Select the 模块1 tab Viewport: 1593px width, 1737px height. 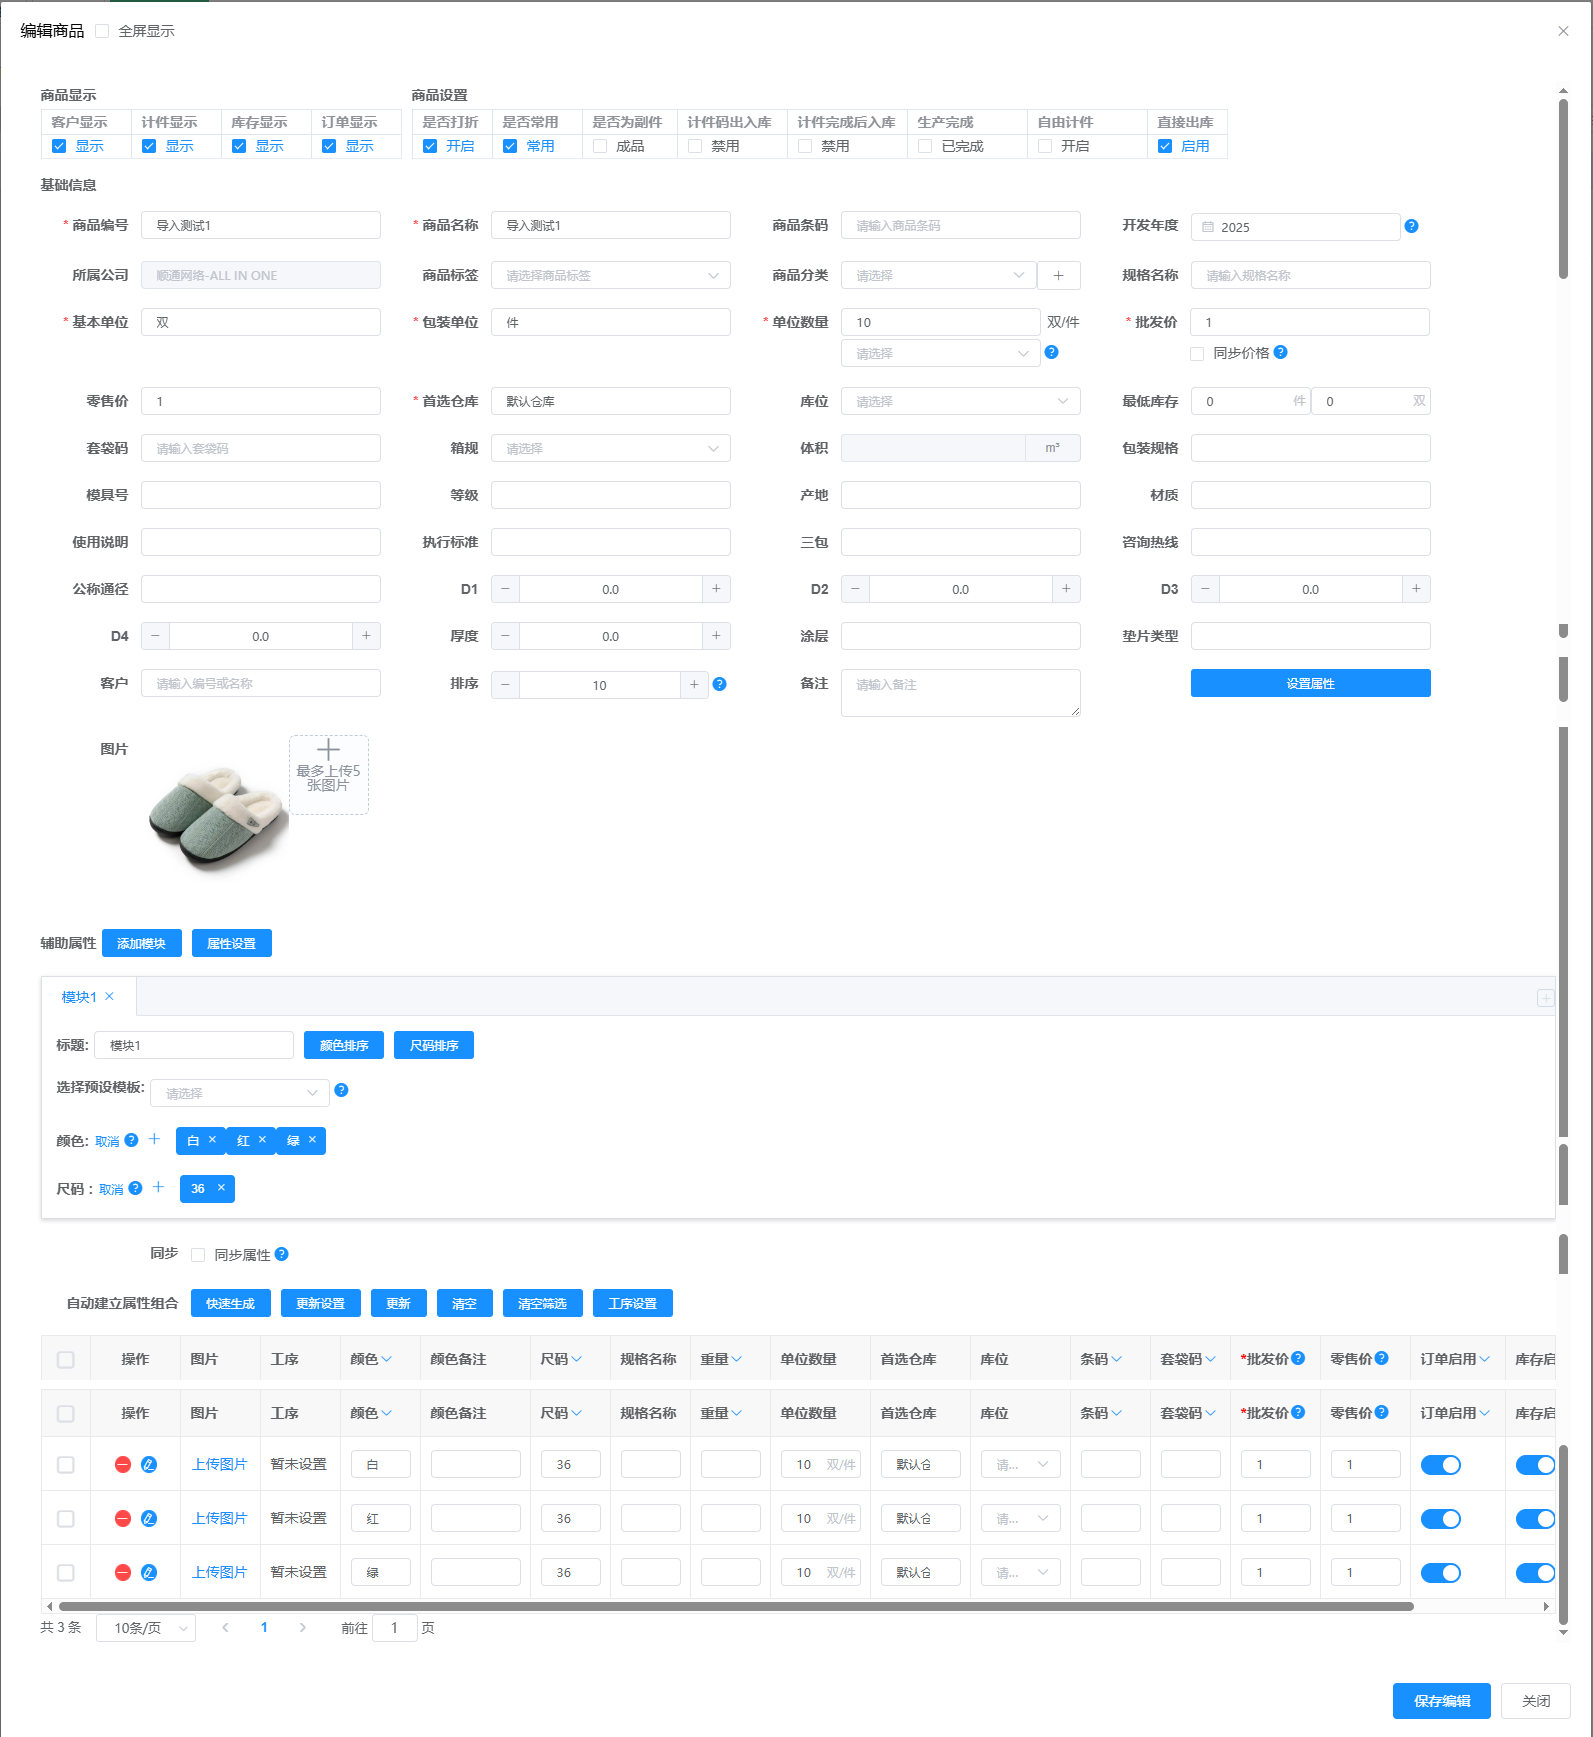click(x=79, y=997)
